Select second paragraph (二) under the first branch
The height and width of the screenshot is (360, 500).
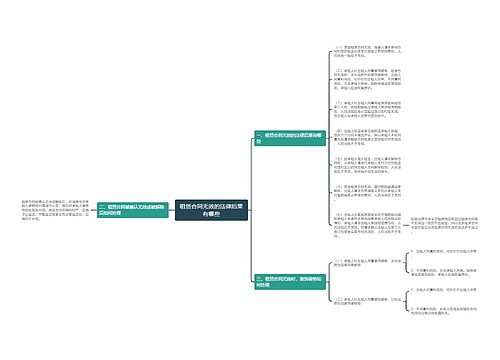(x=368, y=80)
